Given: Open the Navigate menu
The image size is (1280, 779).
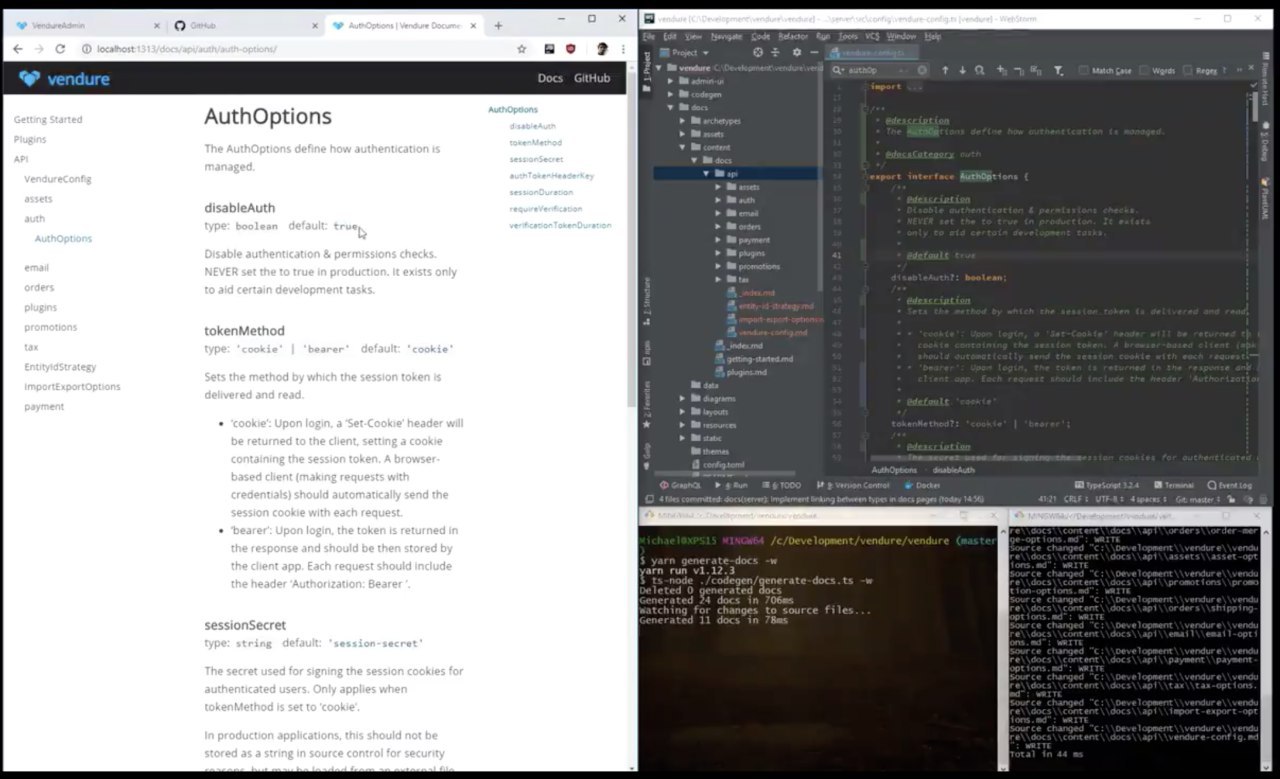Looking at the screenshot, I should (x=726, y=36).
